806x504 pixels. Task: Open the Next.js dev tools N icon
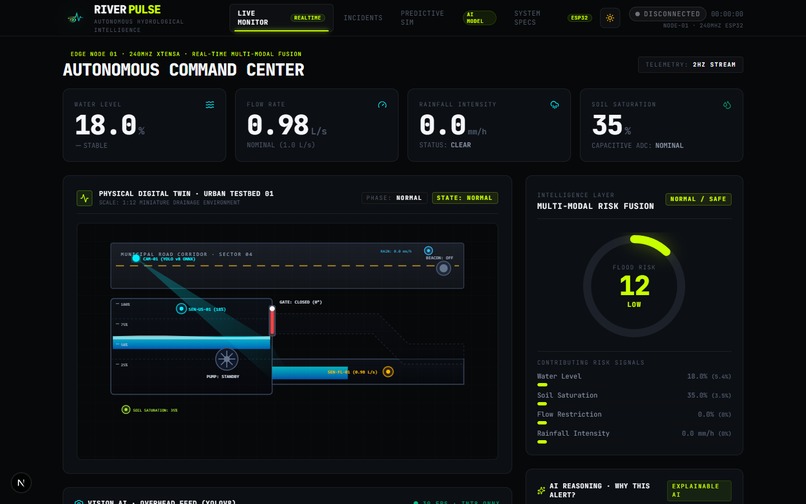[x=21, y=482]
